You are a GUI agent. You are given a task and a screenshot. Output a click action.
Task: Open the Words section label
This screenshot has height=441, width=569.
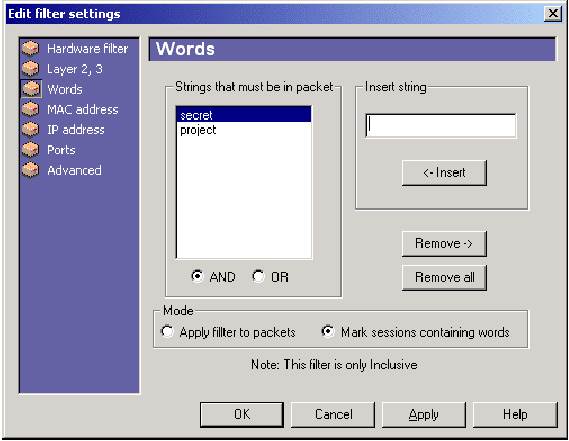click(x=65, y=89)
